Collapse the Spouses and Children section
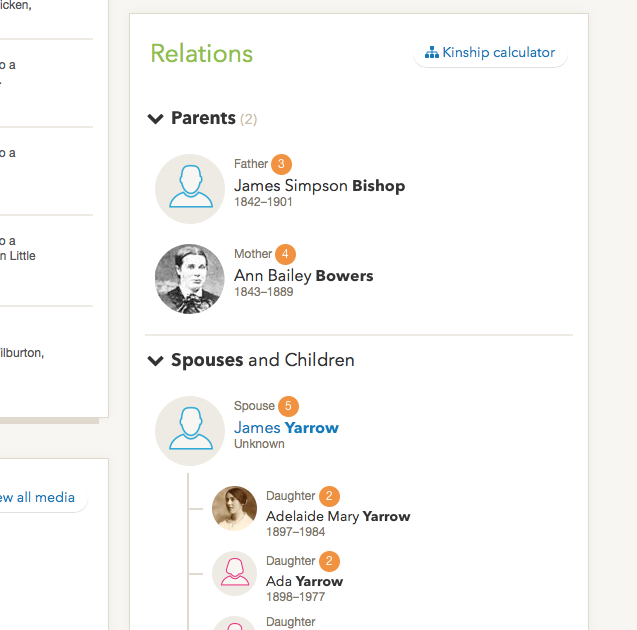Viewport: 637px width, 630px height. point(156,361)
